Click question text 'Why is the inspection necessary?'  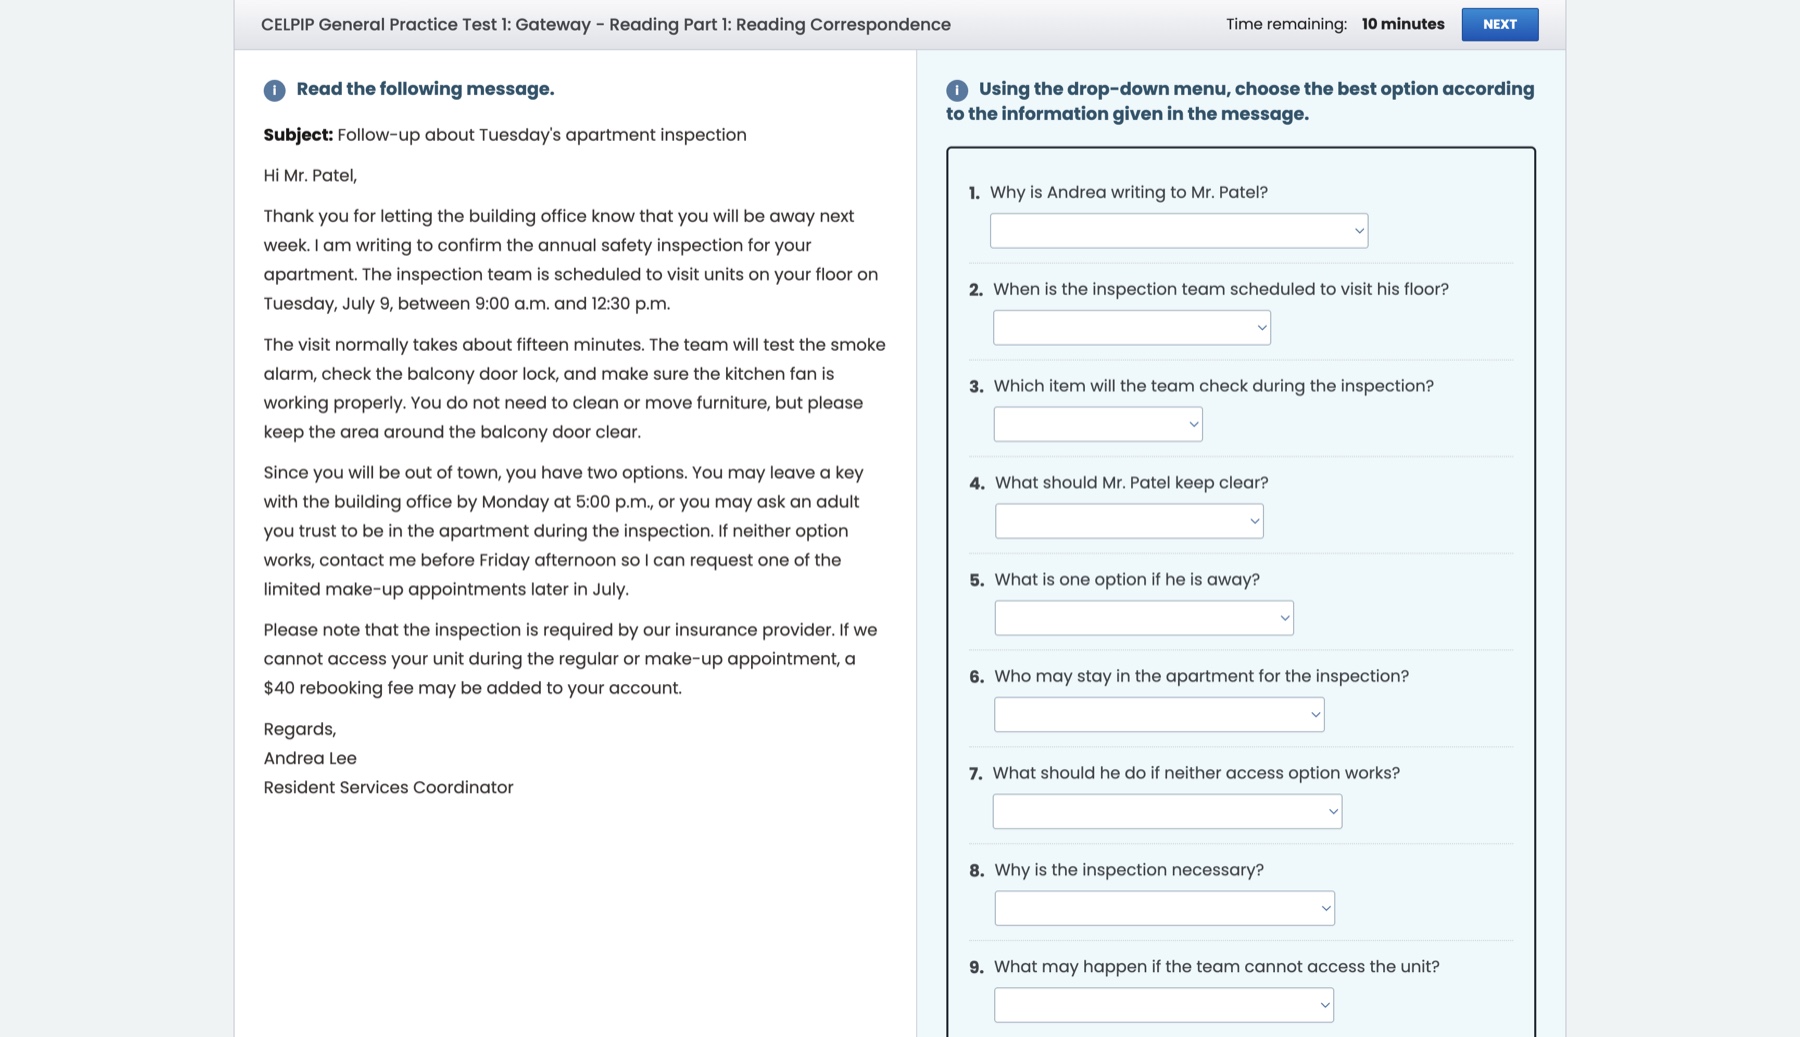tap(1129, 870)
